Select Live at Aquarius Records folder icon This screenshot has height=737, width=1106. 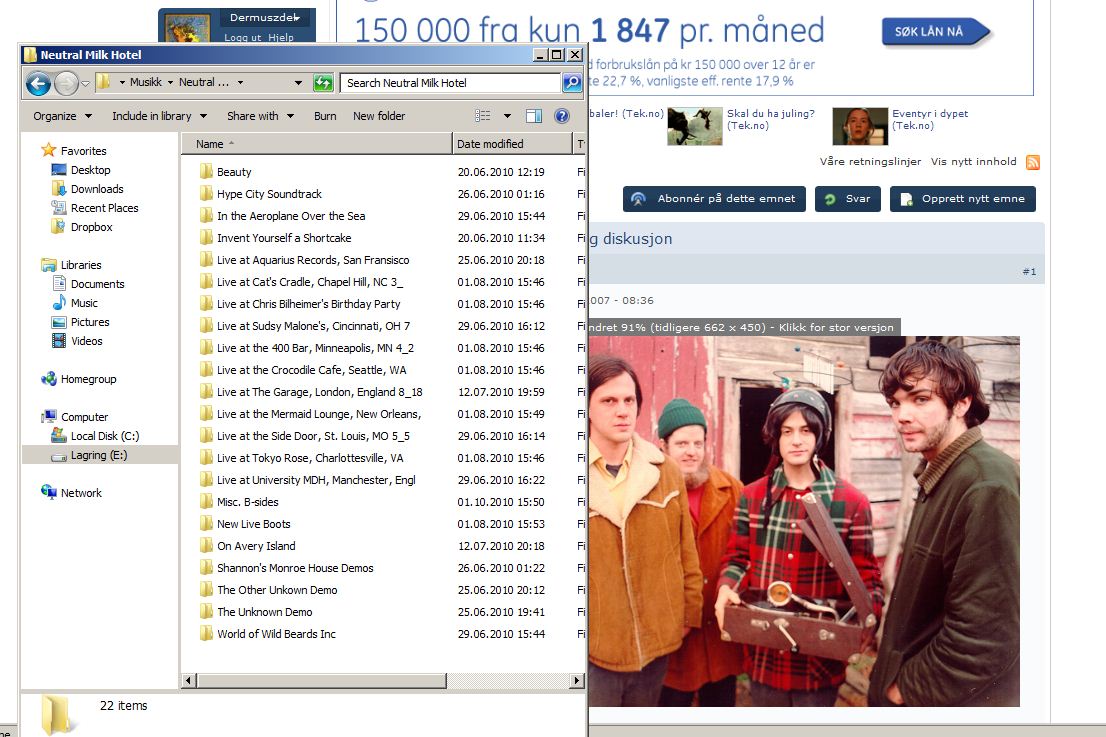click(x=206, y=260)
